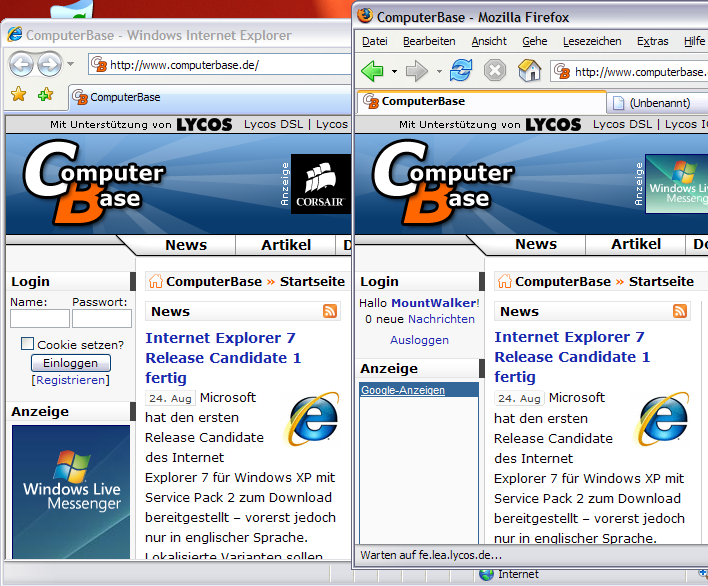
Task: Click the IE logo image in Internet Explorer article
Action: (312, 419)
